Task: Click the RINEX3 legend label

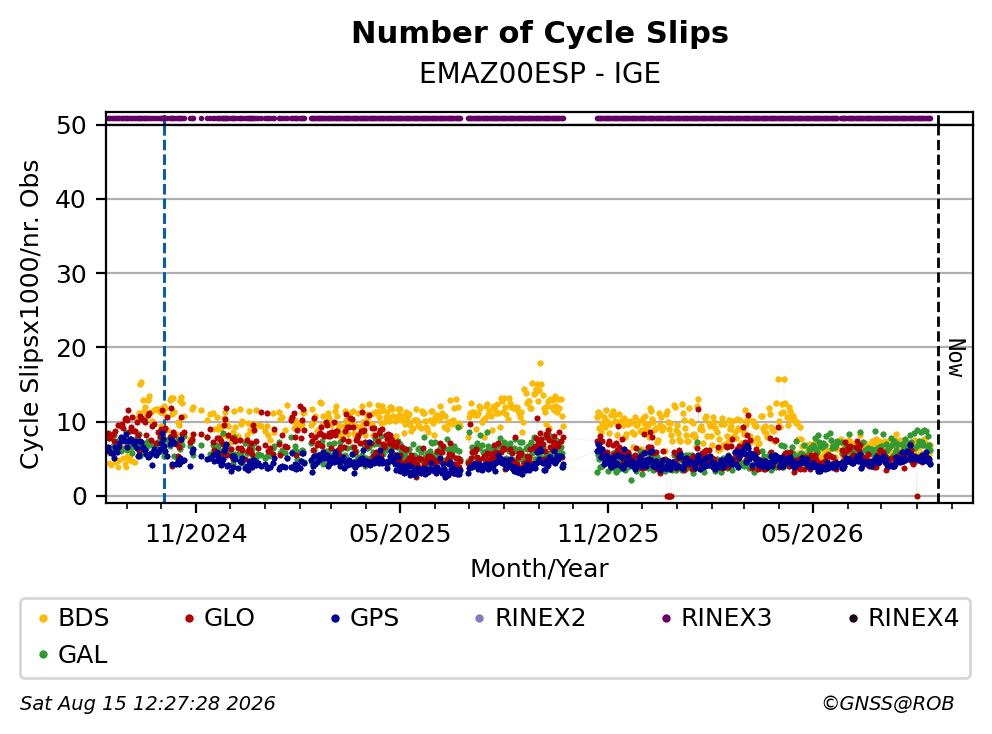Action: 726,618
